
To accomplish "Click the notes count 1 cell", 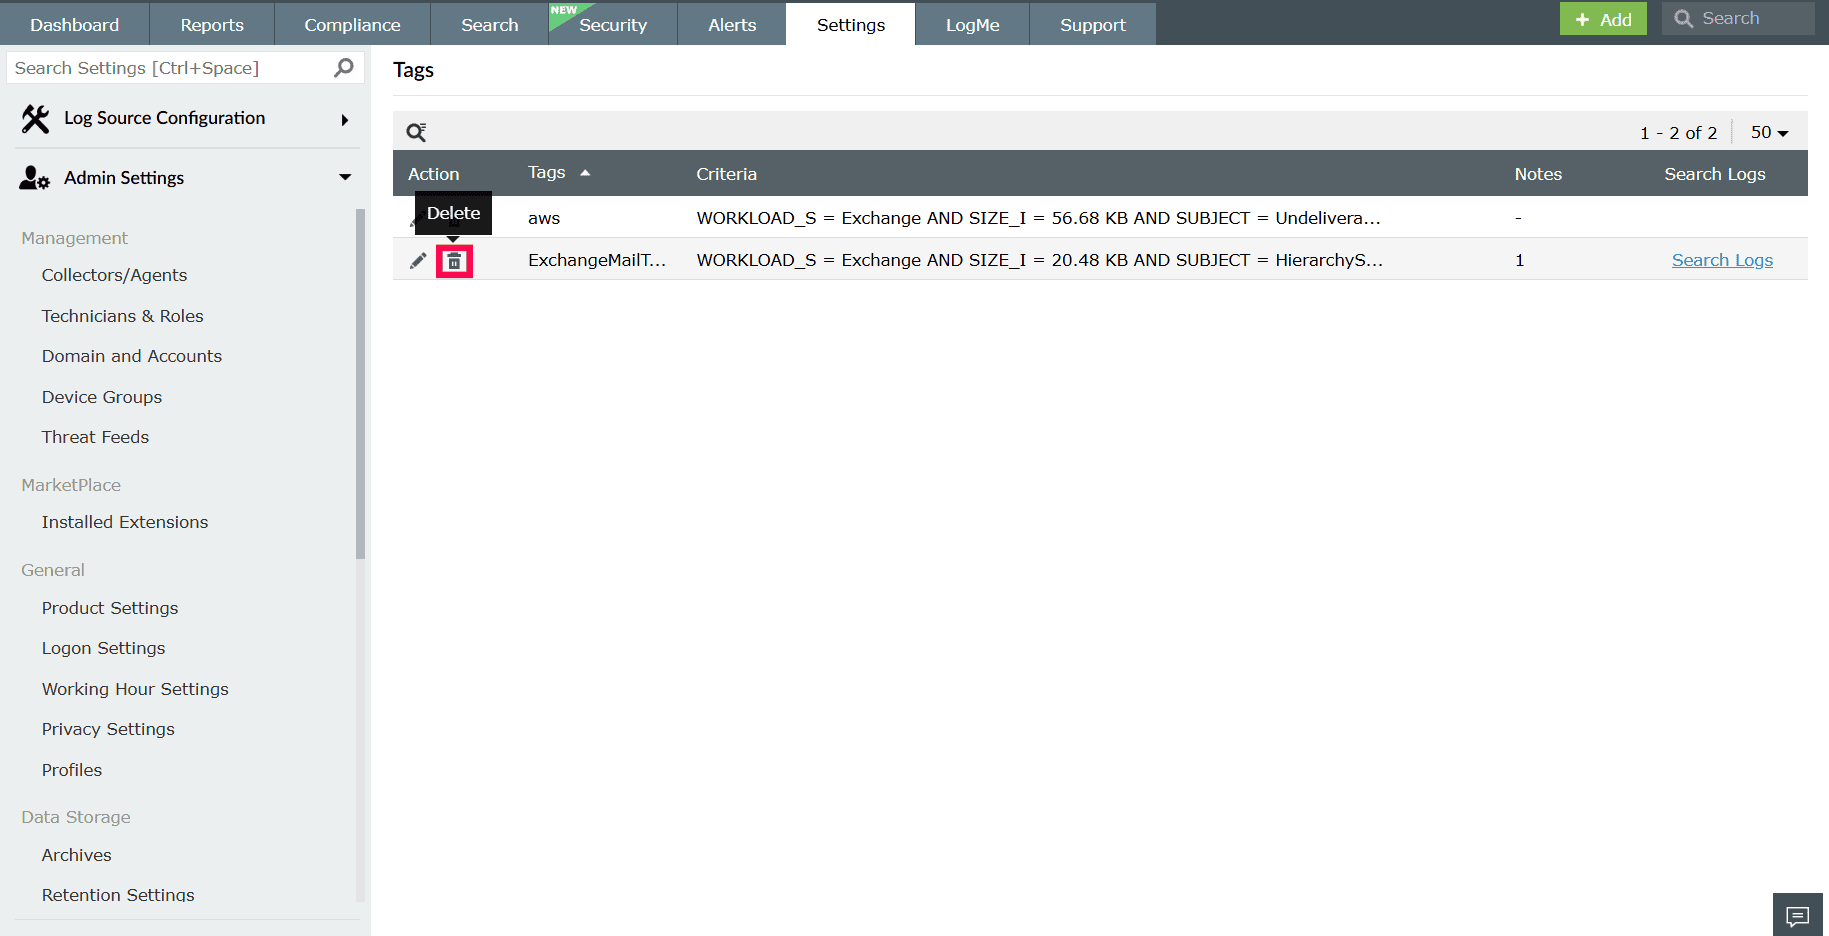I will [x=1520, y=260].
